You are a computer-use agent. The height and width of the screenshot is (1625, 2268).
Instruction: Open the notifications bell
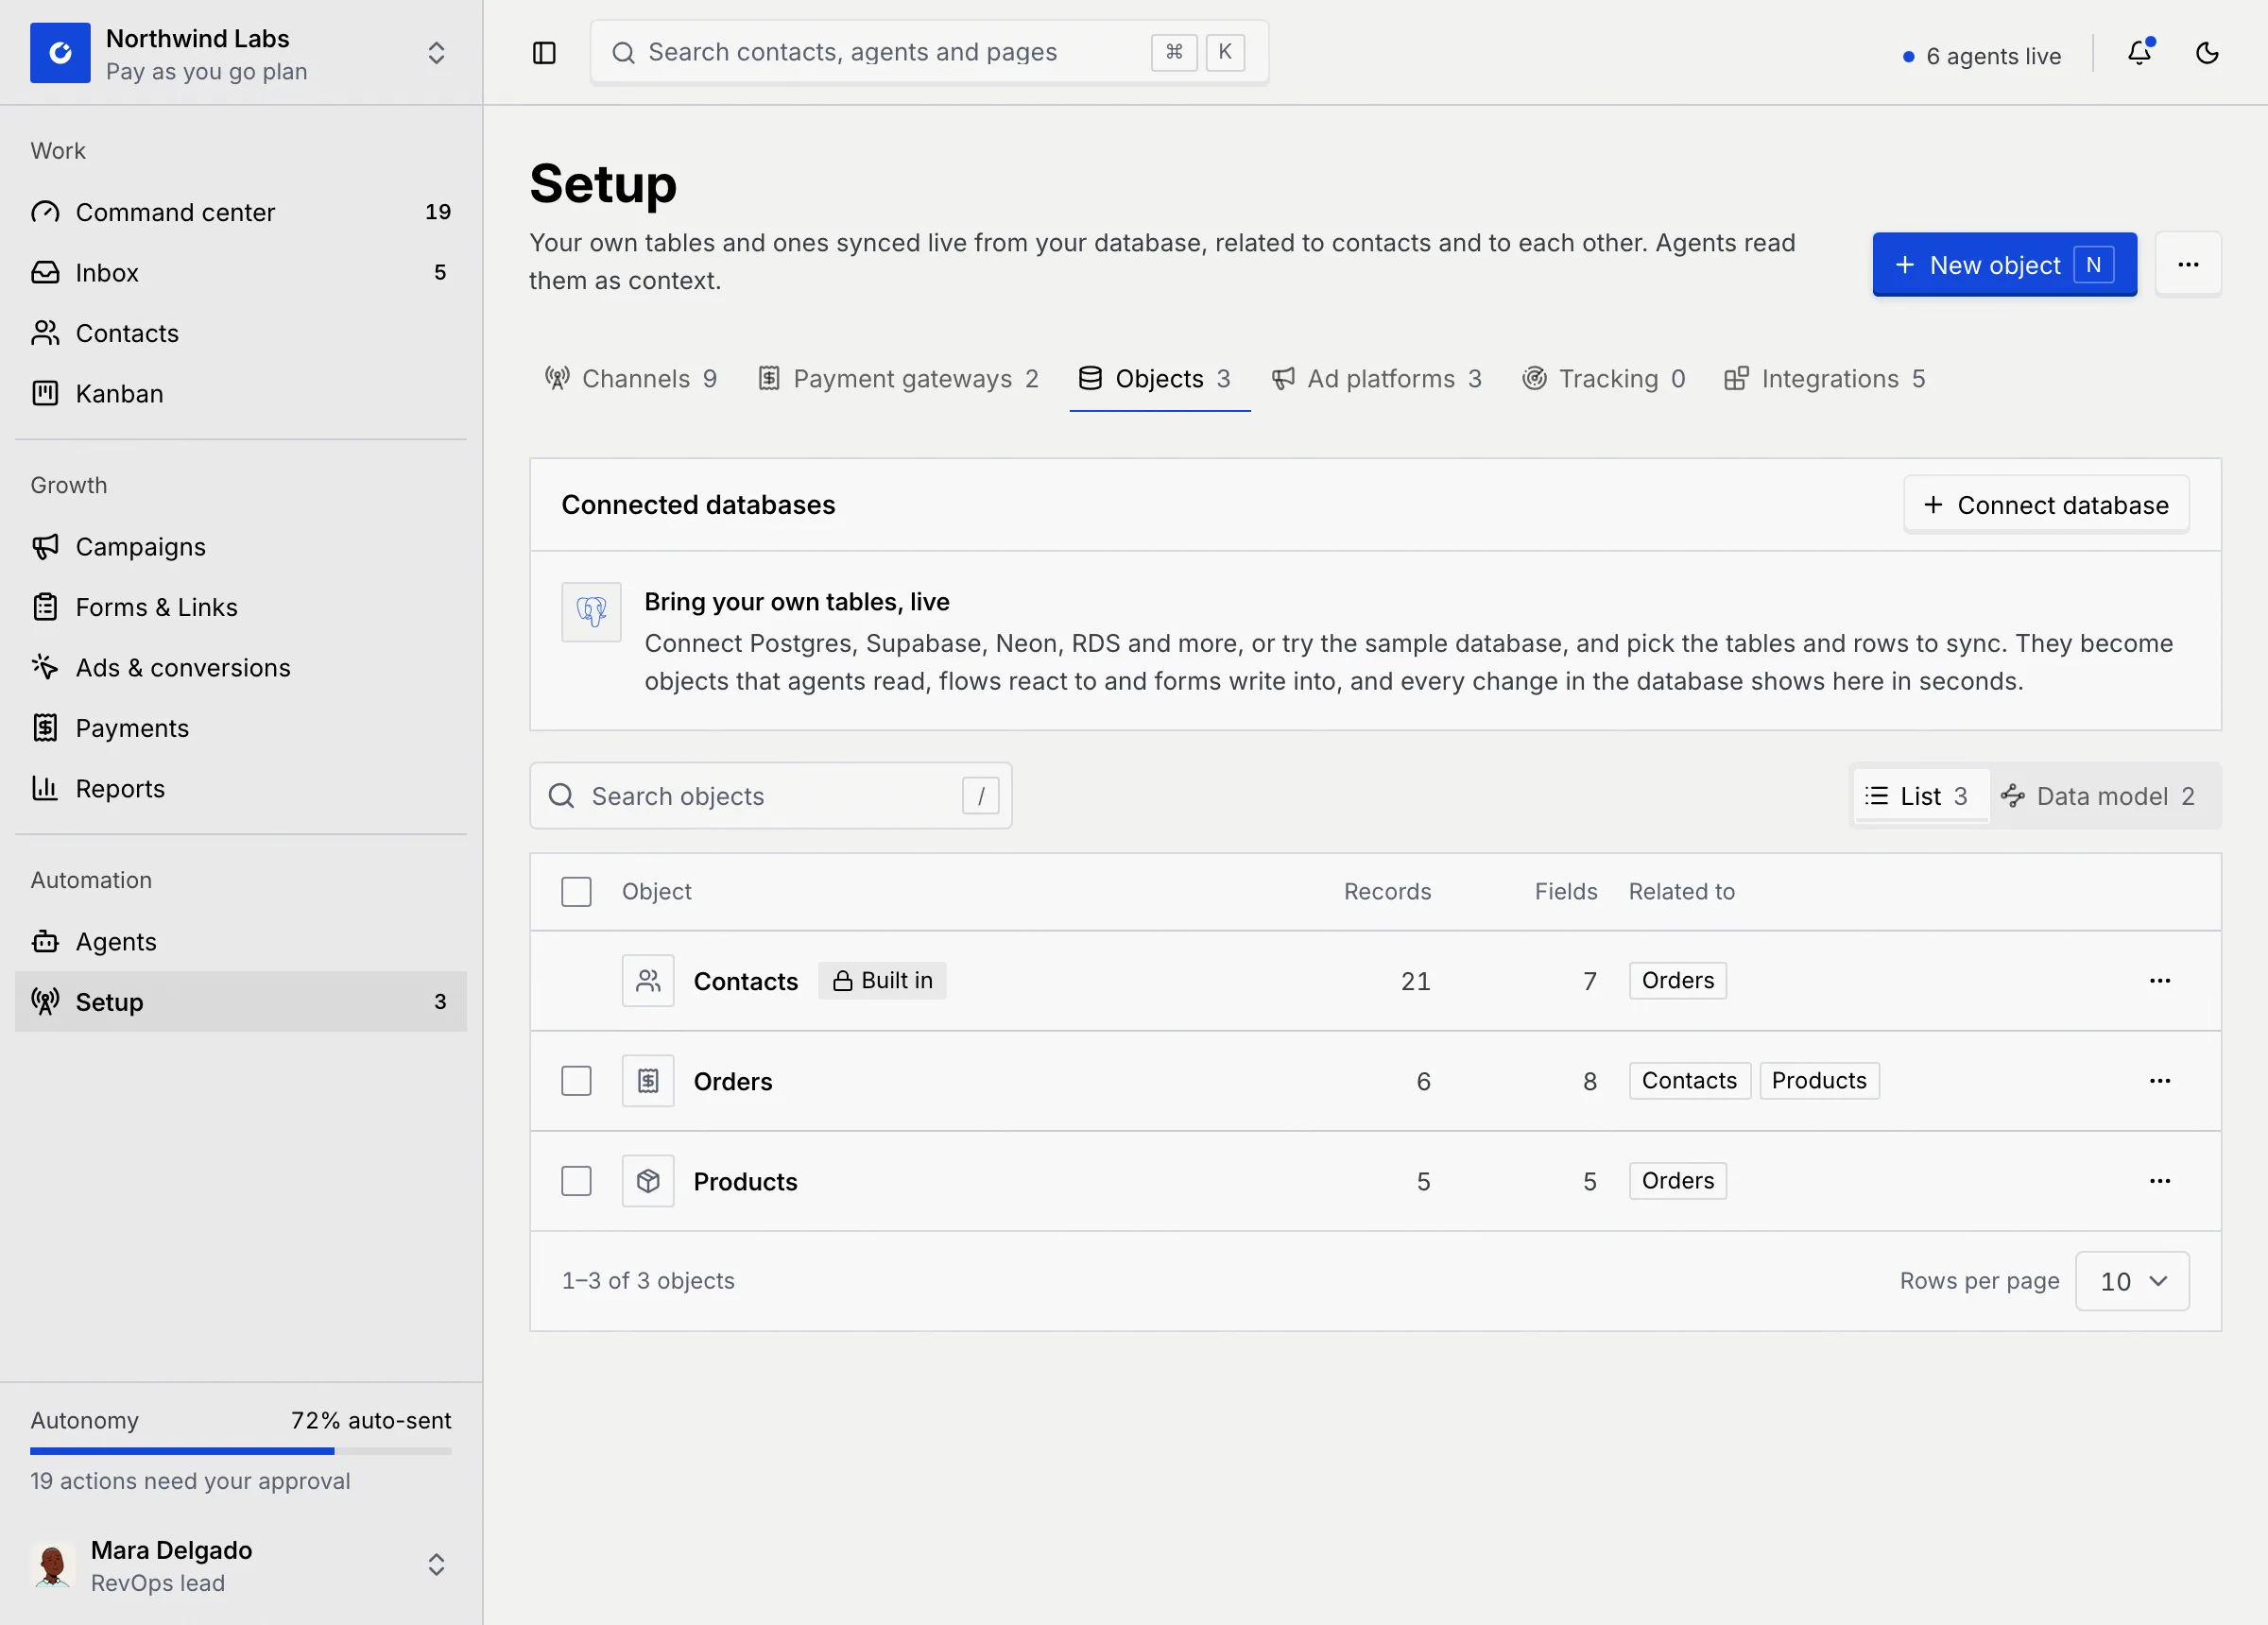[x=2139, y=53]
